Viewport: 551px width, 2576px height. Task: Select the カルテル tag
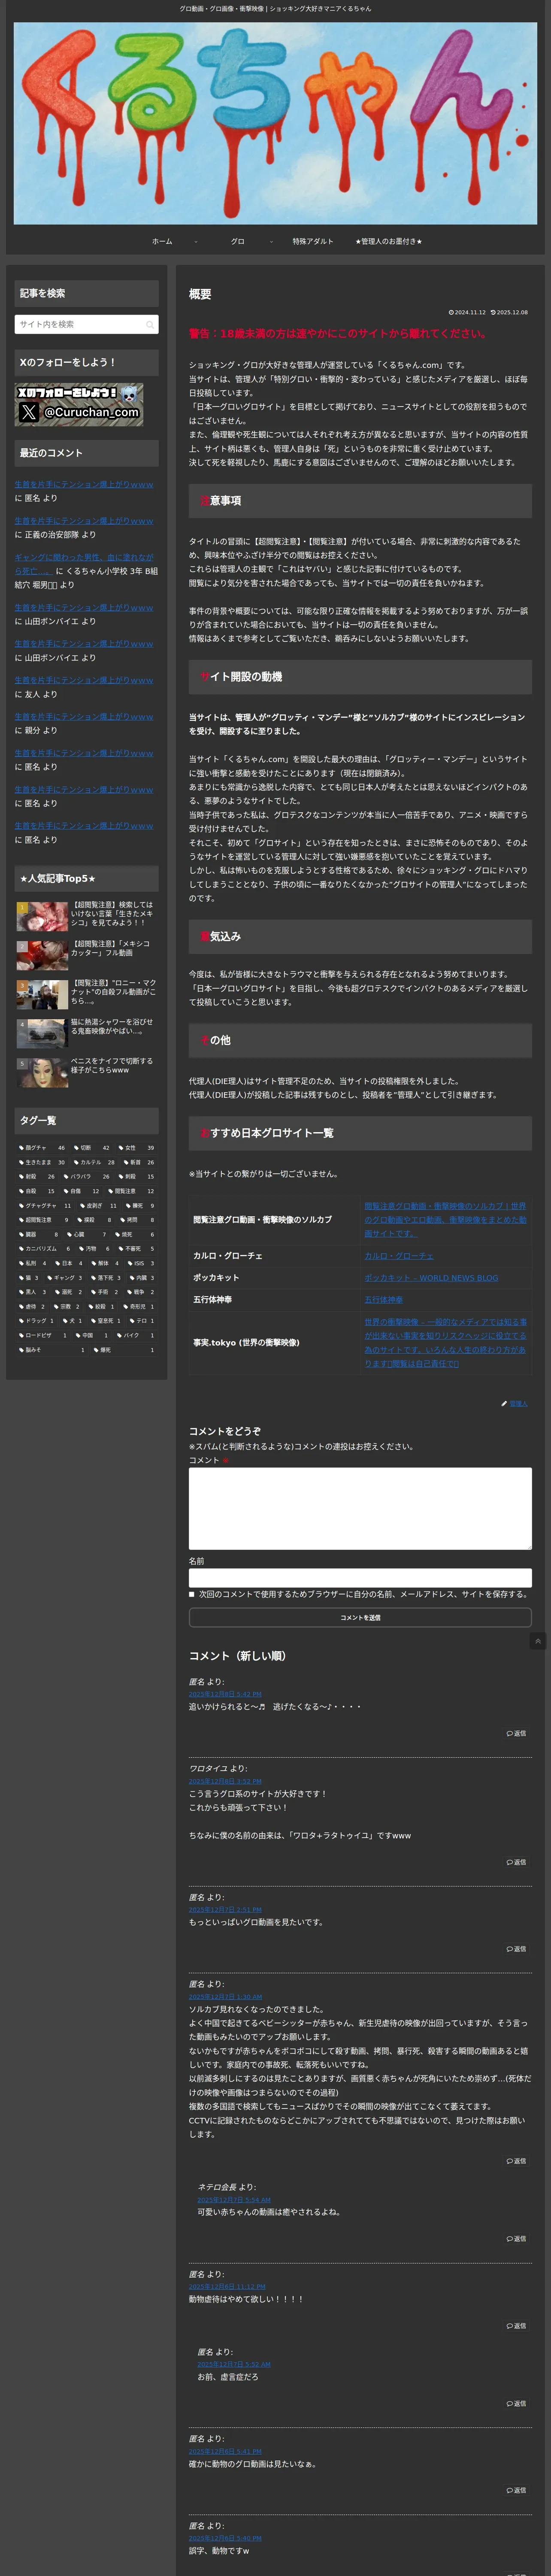pyautogui.click(x=94, y=1162)
